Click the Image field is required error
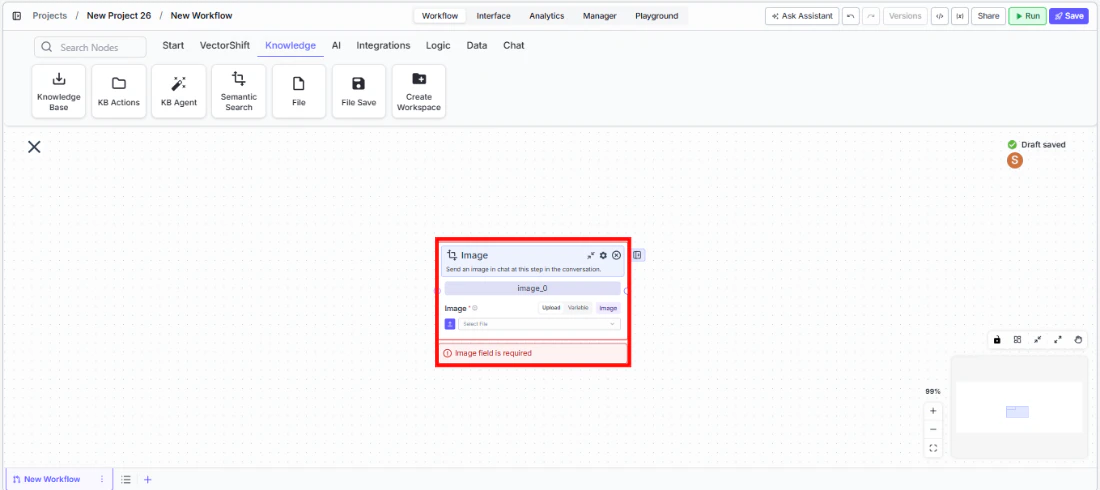 click(x=533, y=353)
